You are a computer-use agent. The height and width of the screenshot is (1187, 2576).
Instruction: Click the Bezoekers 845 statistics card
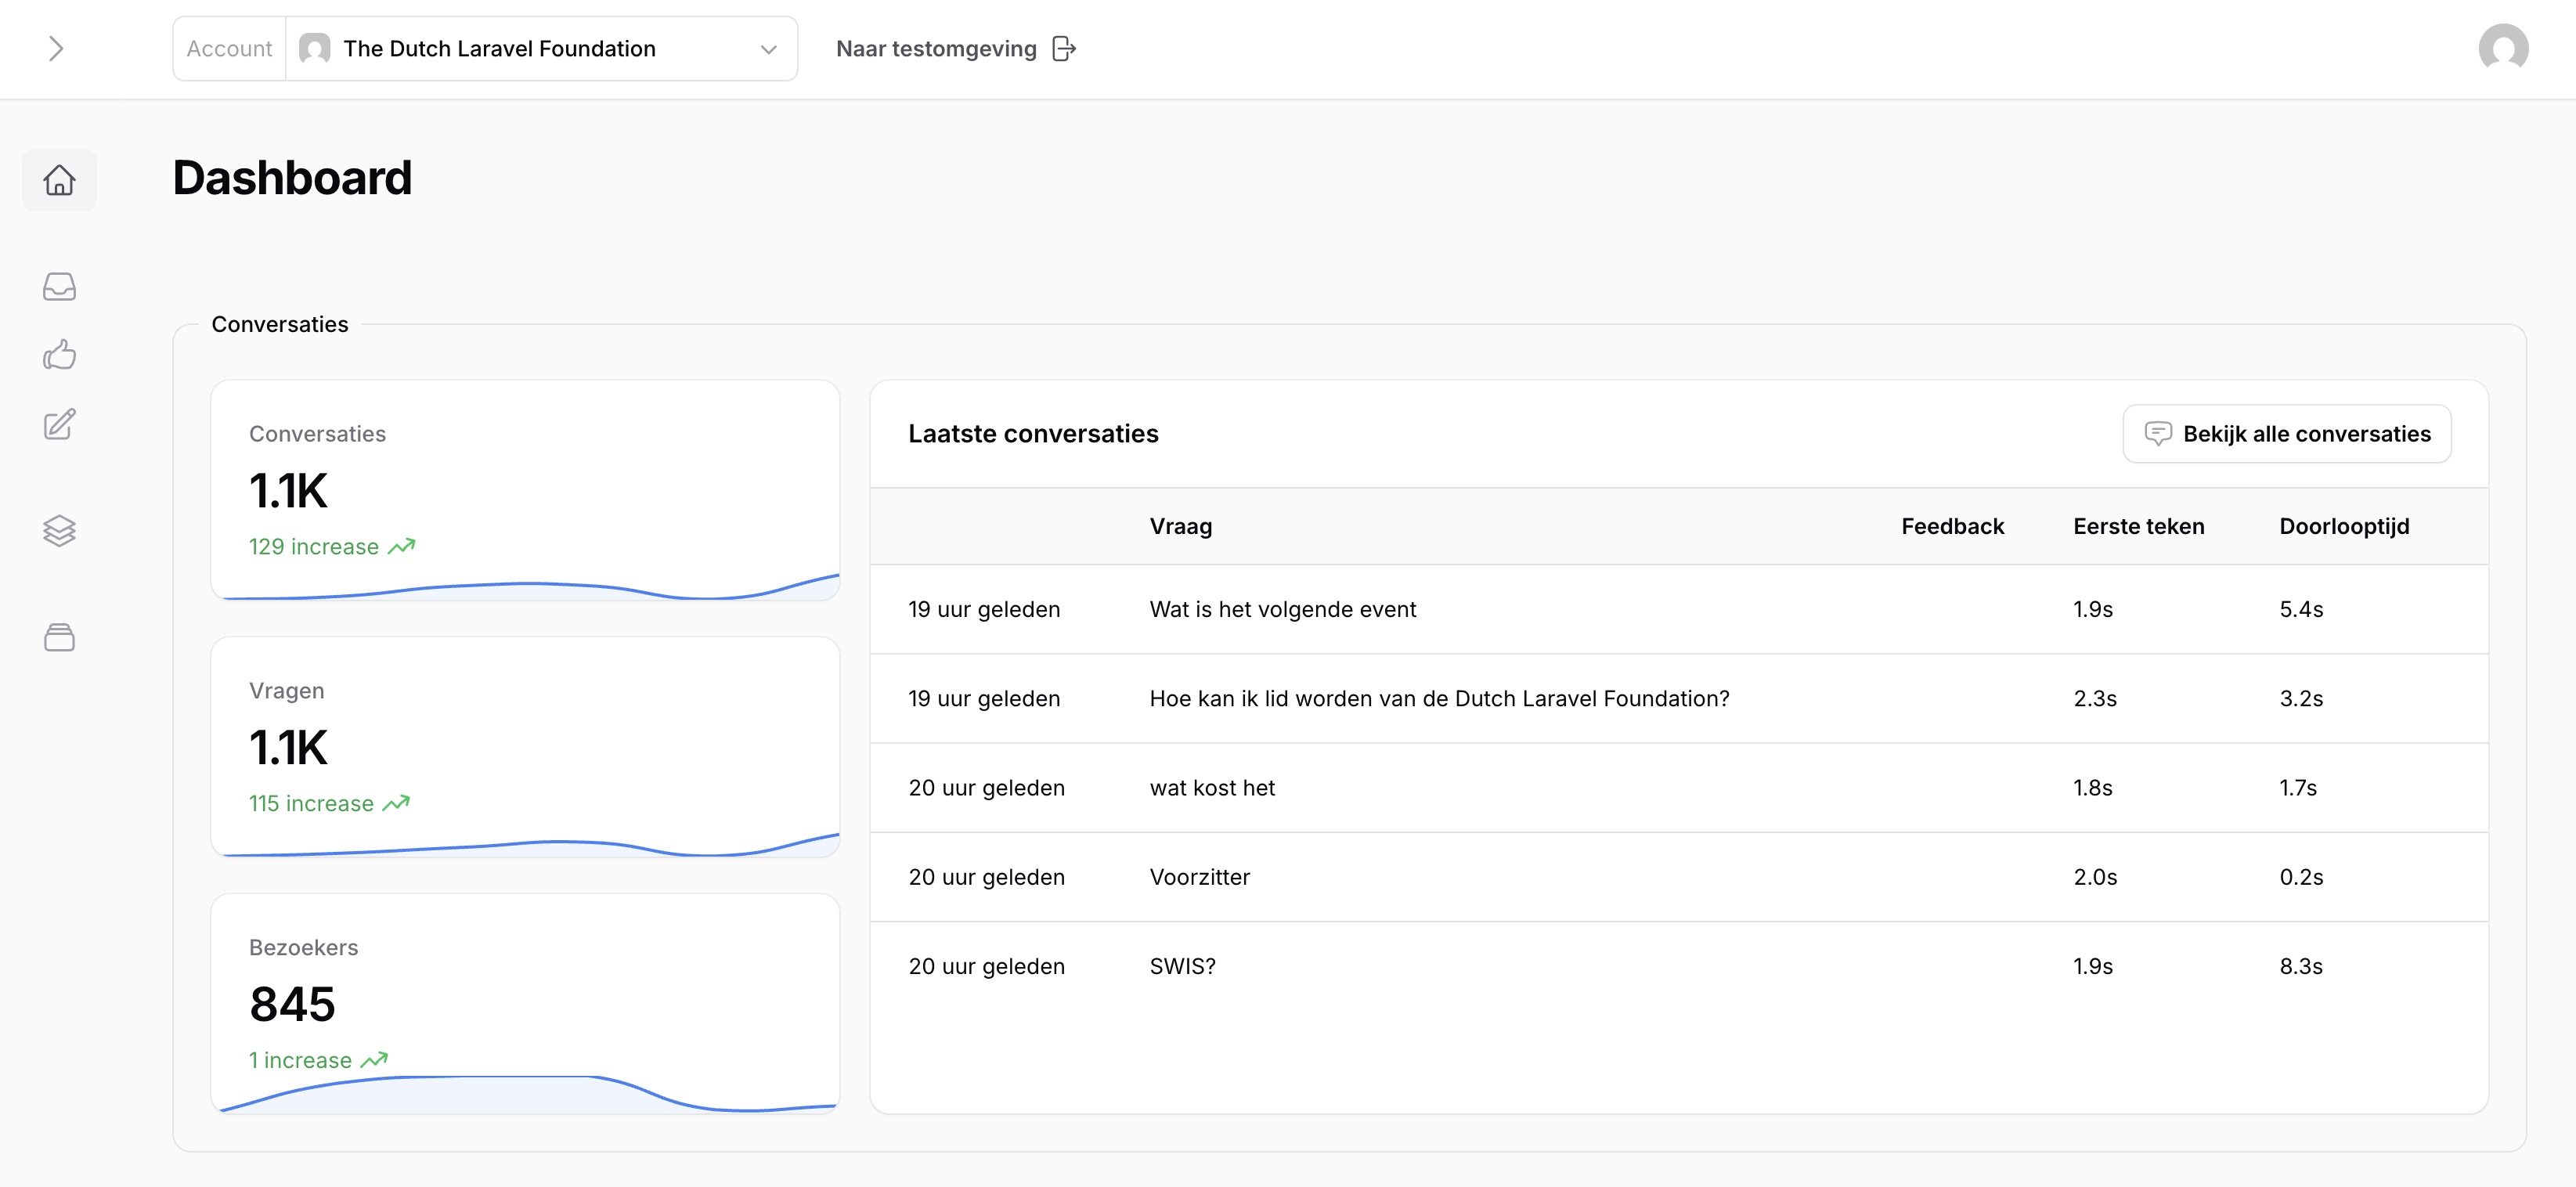click(524, 1003)
